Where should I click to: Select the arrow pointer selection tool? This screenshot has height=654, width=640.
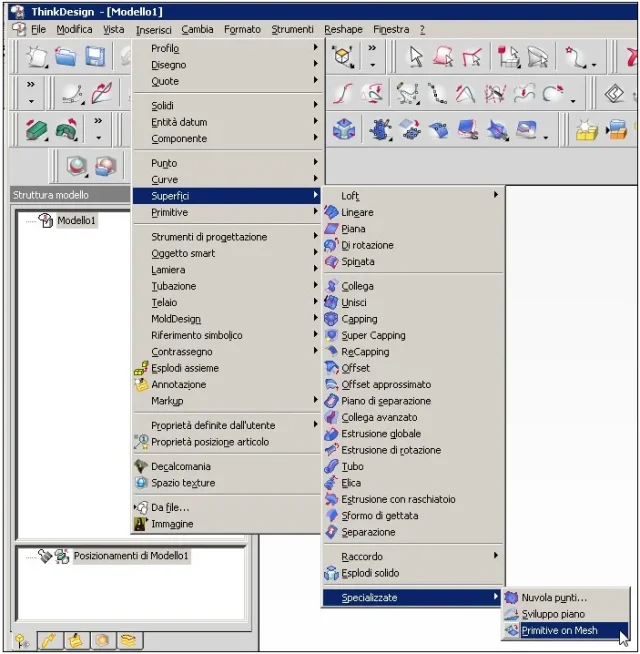click(416, 57)
